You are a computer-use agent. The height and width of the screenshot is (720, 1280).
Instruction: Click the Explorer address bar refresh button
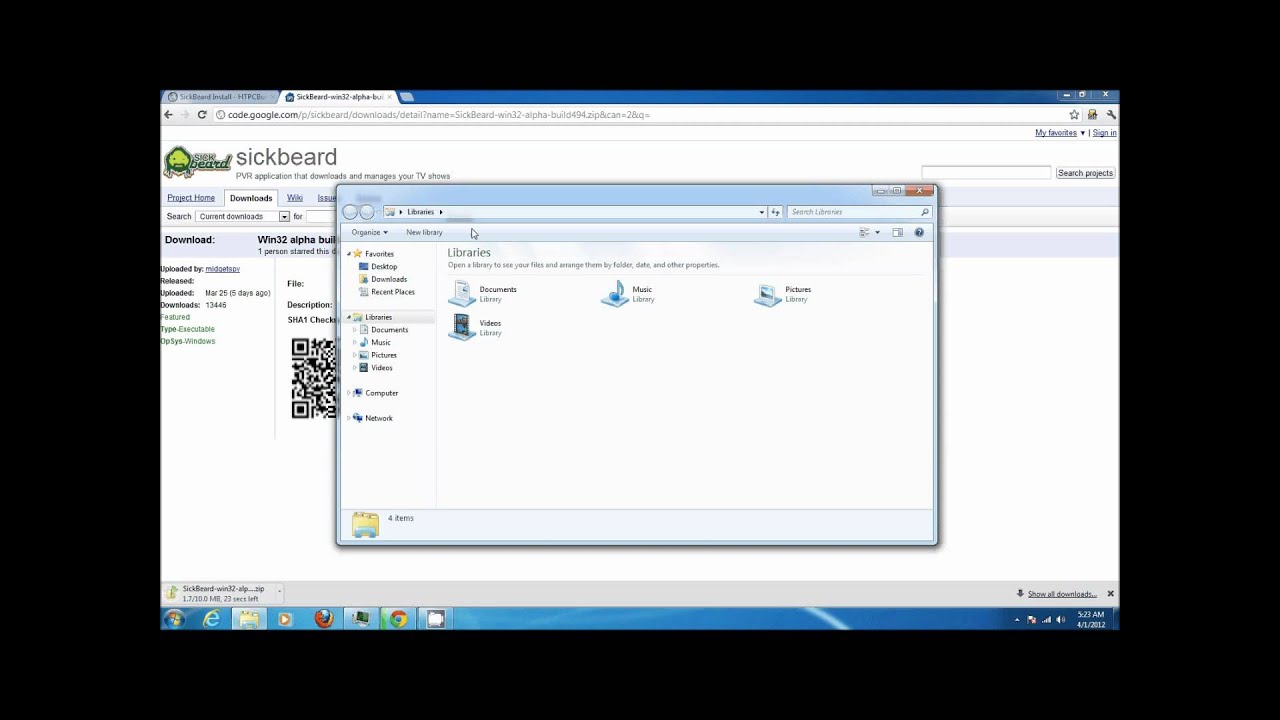775,212
